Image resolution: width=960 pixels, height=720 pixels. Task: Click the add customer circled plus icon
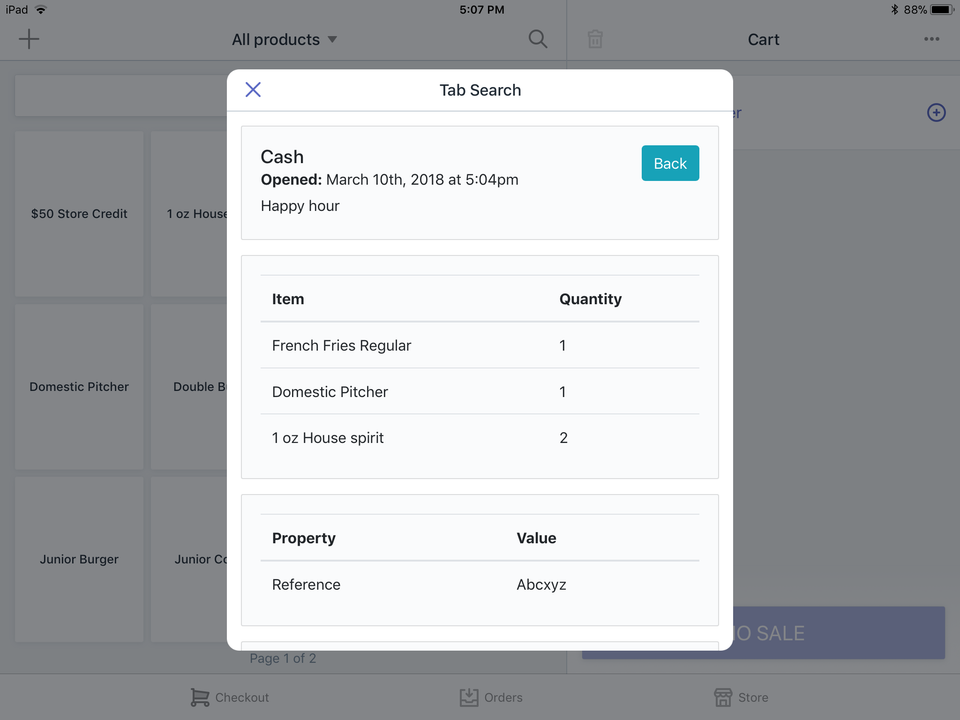coord(936,113)
